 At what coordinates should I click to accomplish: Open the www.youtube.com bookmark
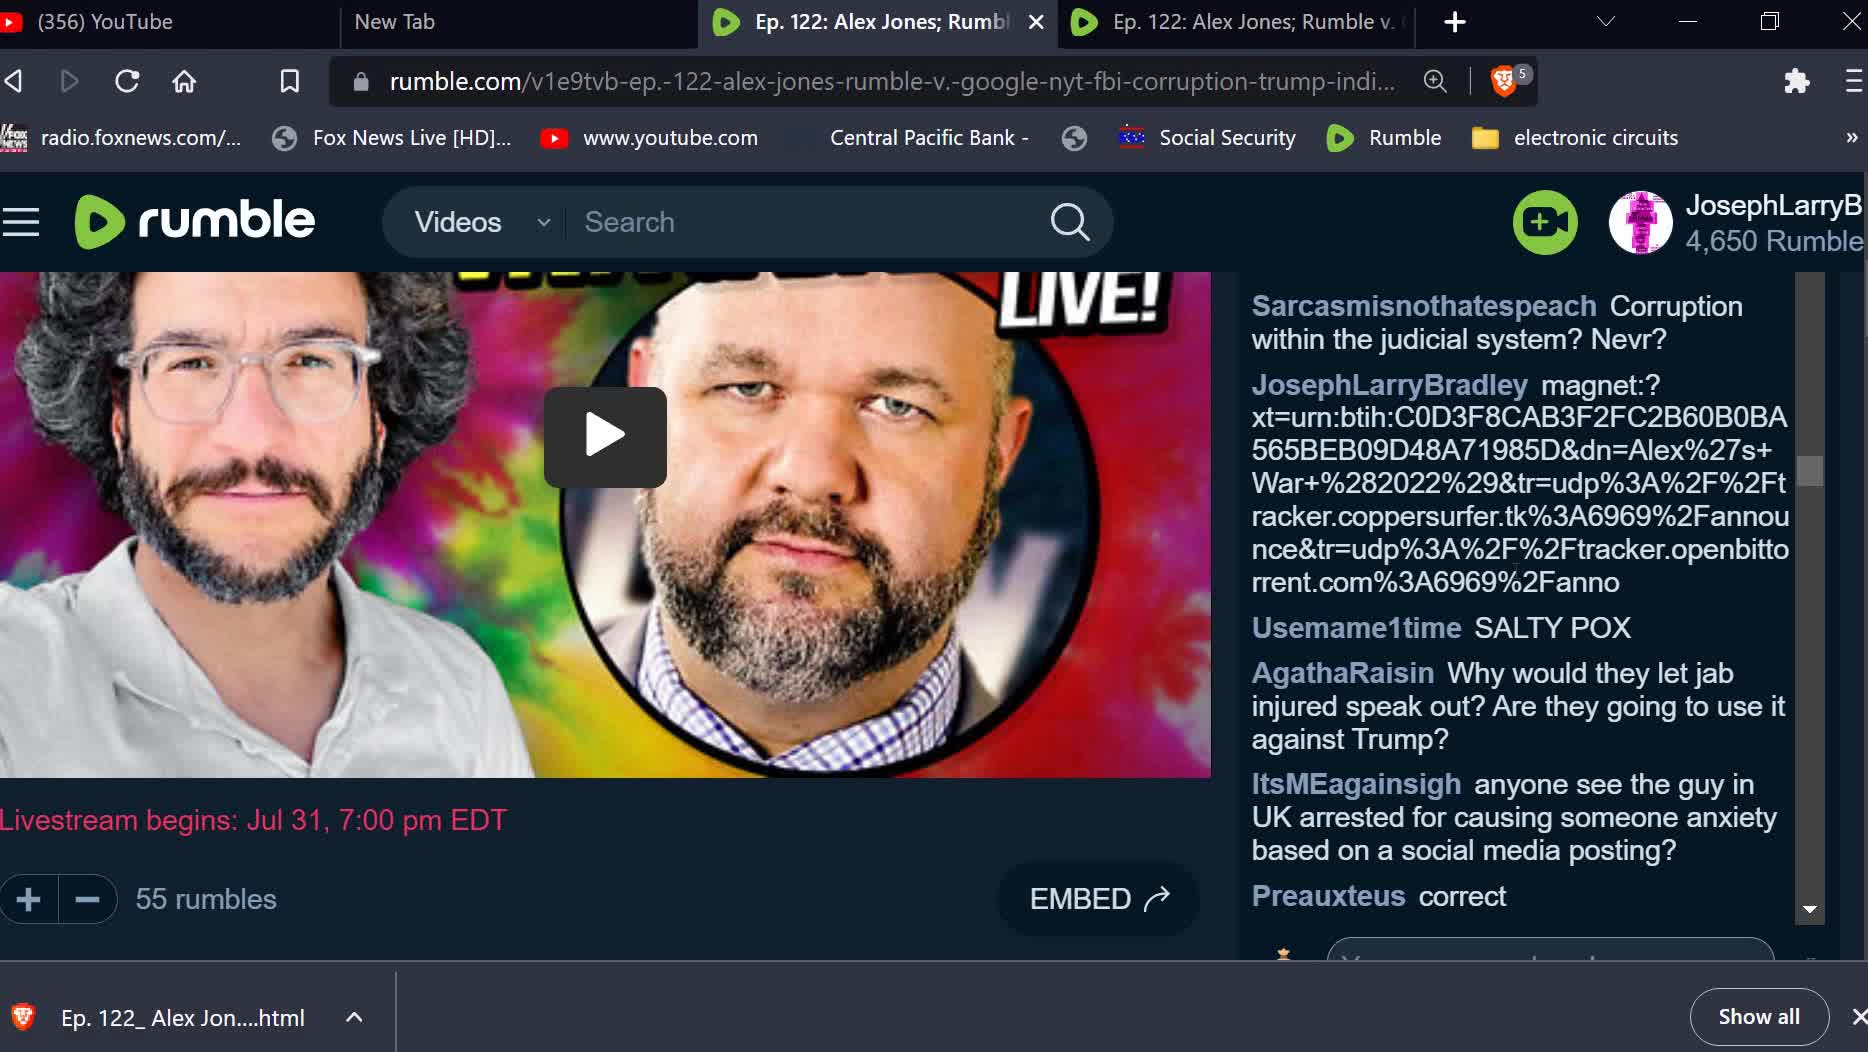tap(649, 138)
